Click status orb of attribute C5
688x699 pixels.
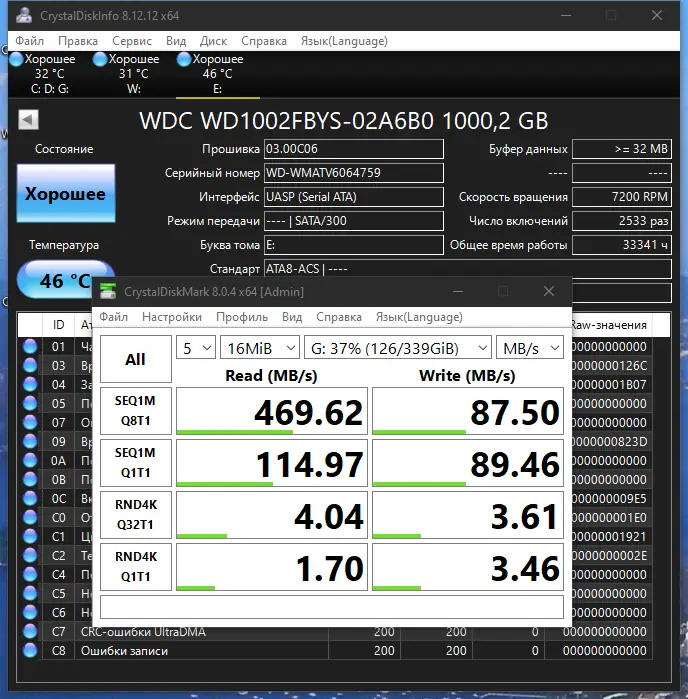tap(30, 593)
